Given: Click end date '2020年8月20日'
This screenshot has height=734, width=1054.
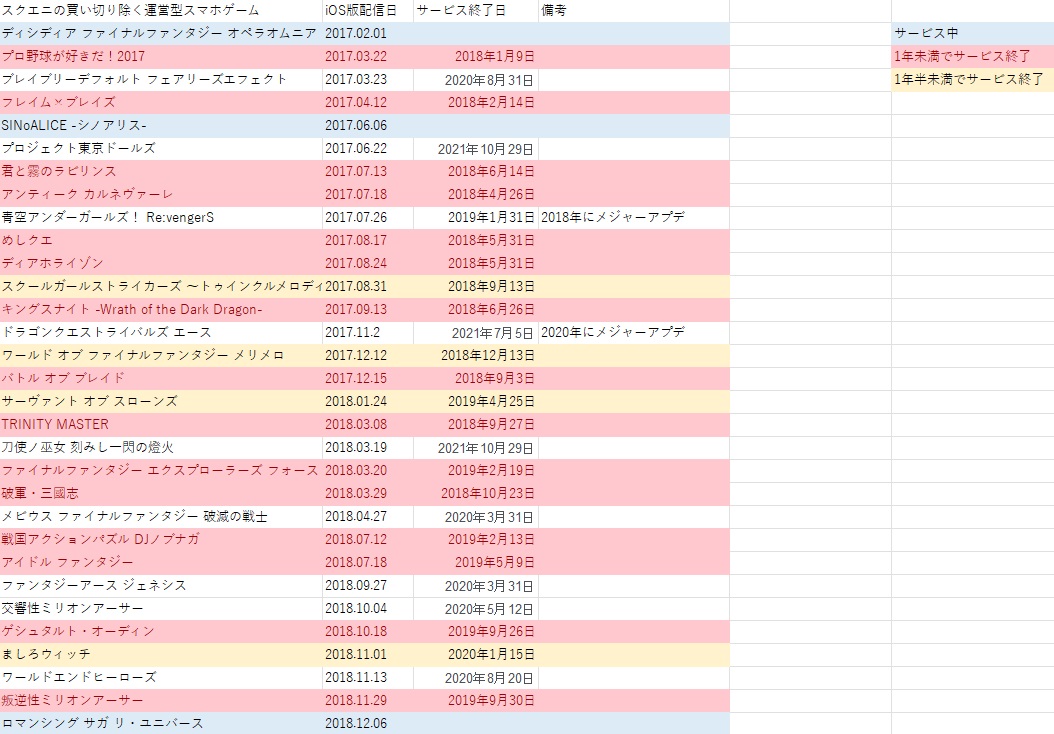Looking at the screenshot, I should (476, 677).
